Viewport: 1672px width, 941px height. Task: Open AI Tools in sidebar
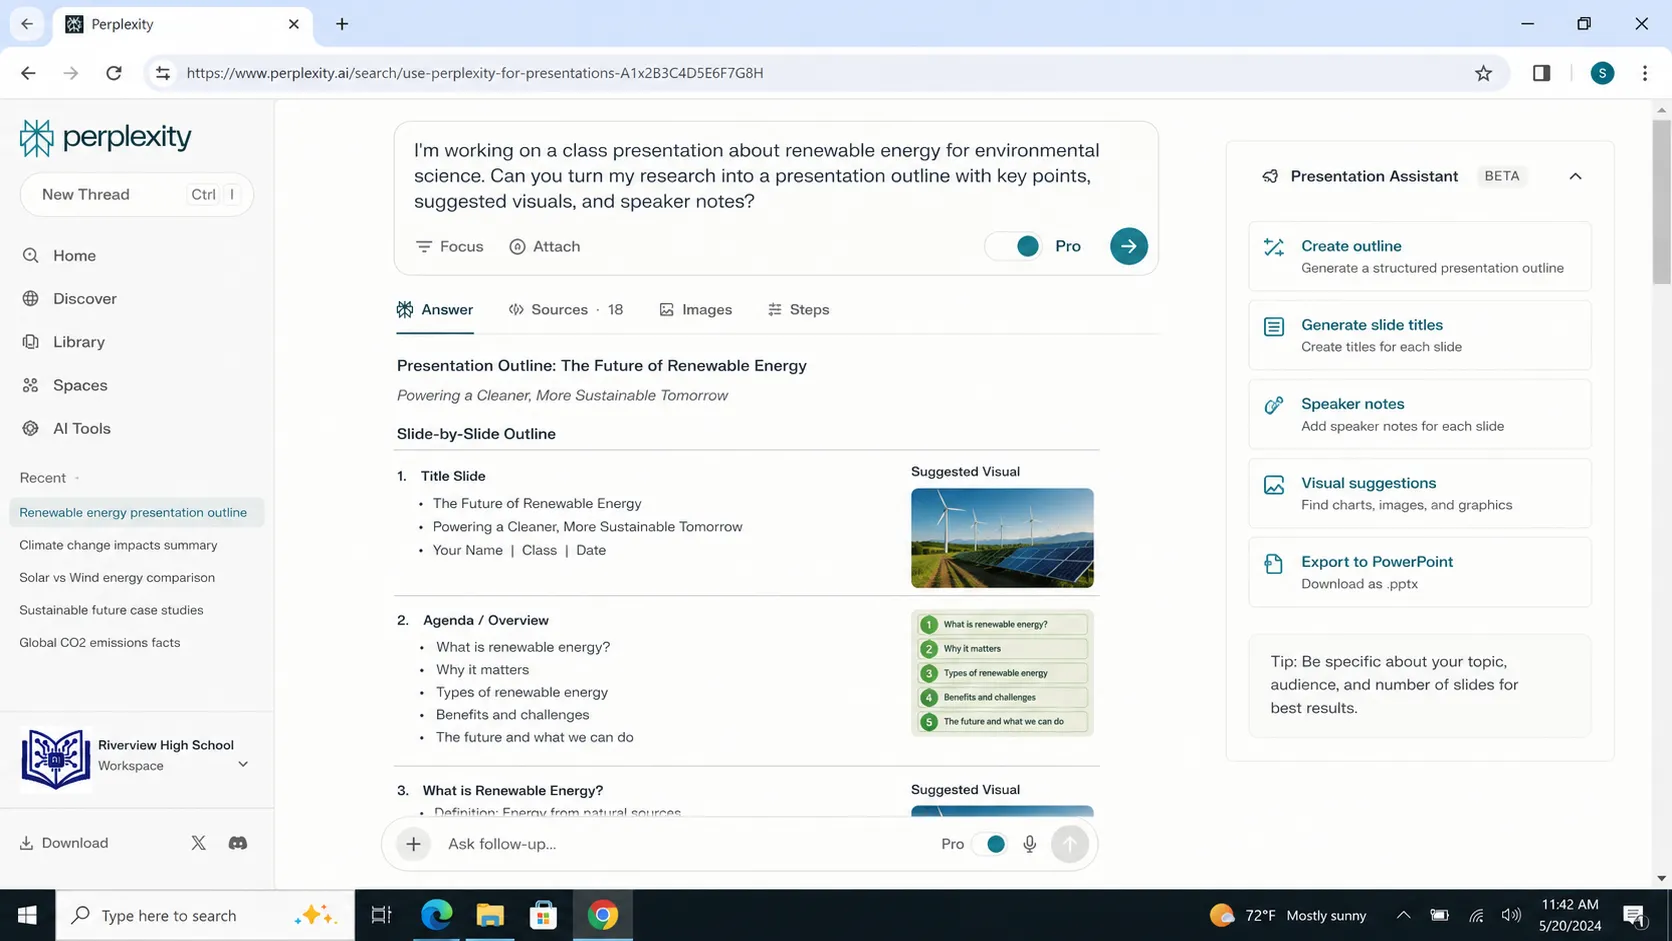(x=67, y=428)
